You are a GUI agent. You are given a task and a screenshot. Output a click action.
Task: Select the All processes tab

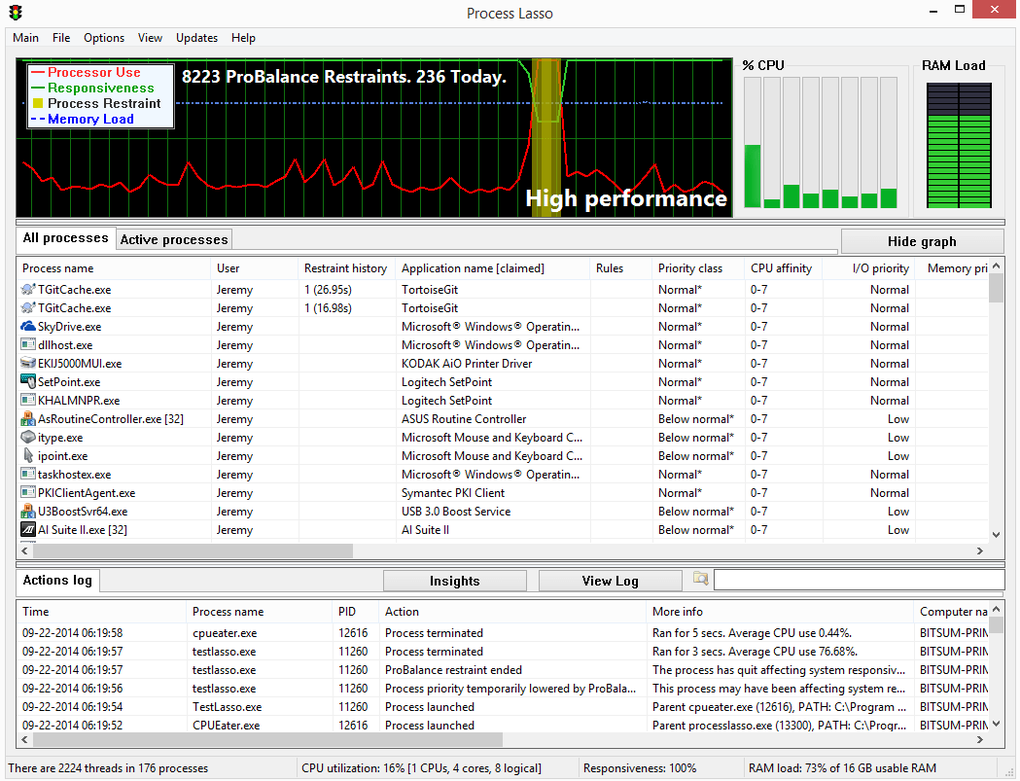[x=64, y=238]
